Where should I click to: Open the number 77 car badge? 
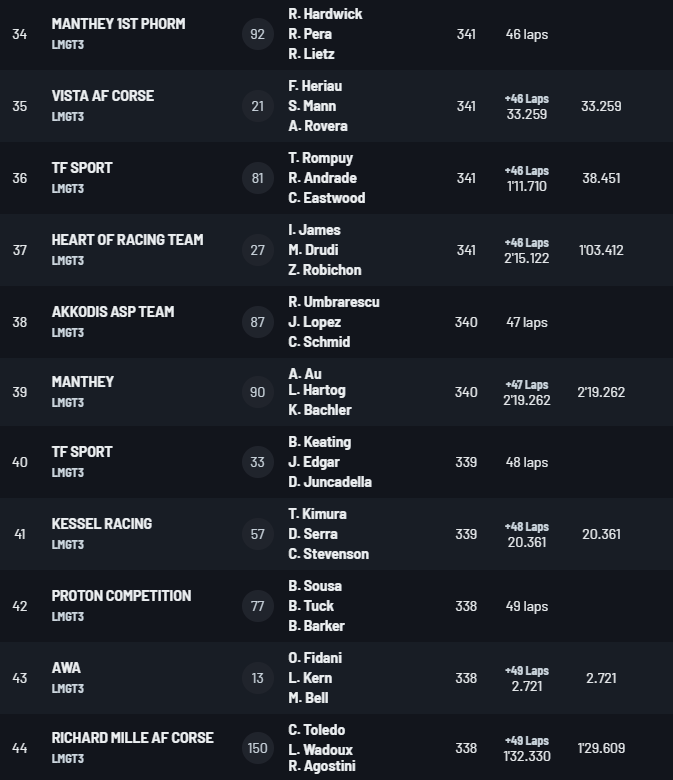pos(258,606)
